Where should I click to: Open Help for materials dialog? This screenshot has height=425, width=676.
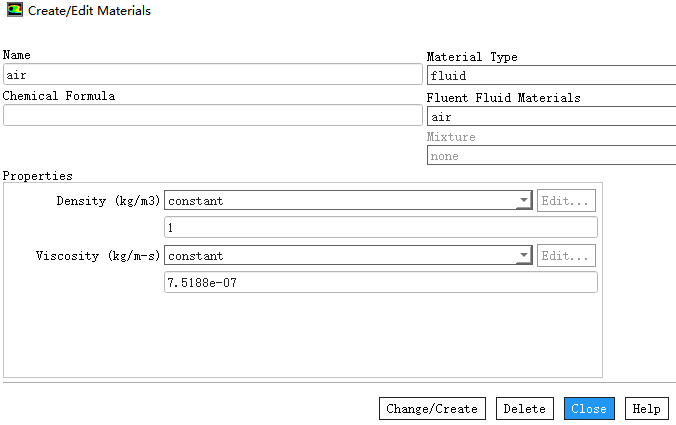coord(646,409)
